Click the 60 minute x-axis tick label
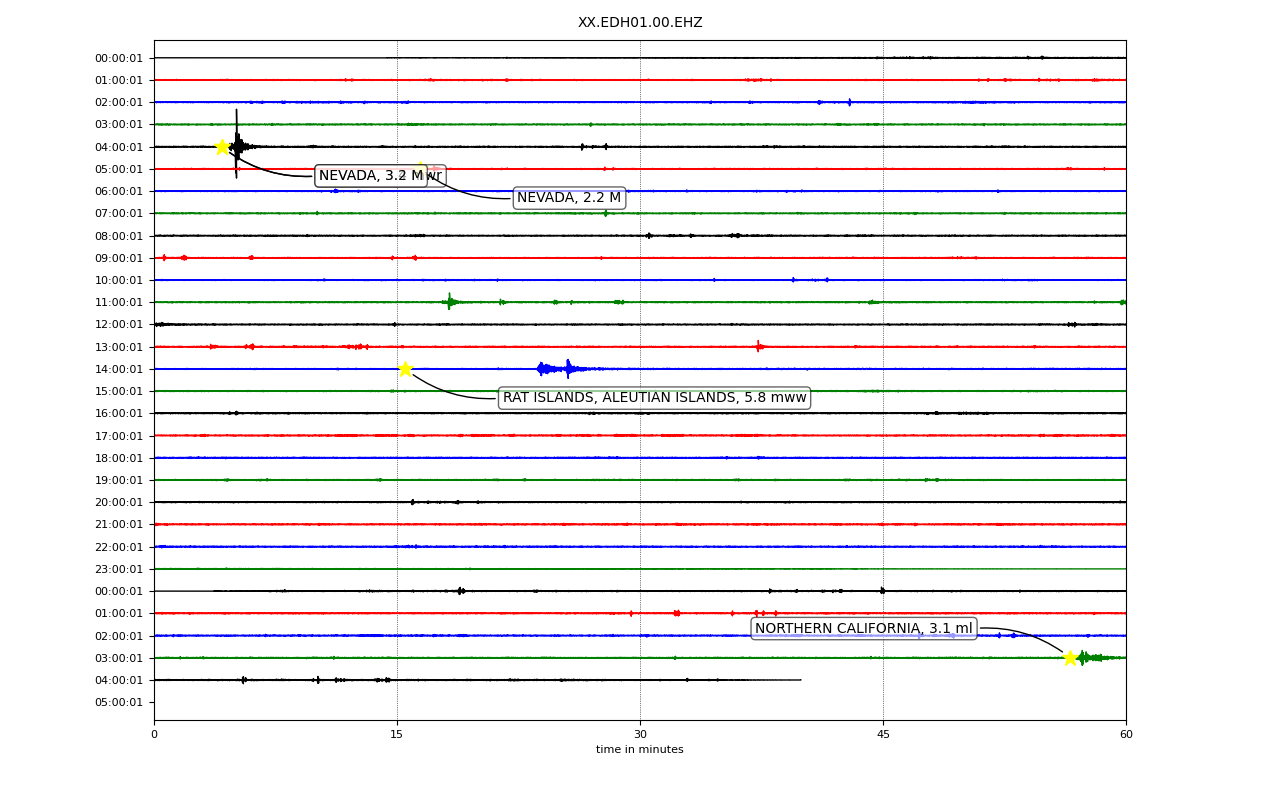 [1126, 734]
